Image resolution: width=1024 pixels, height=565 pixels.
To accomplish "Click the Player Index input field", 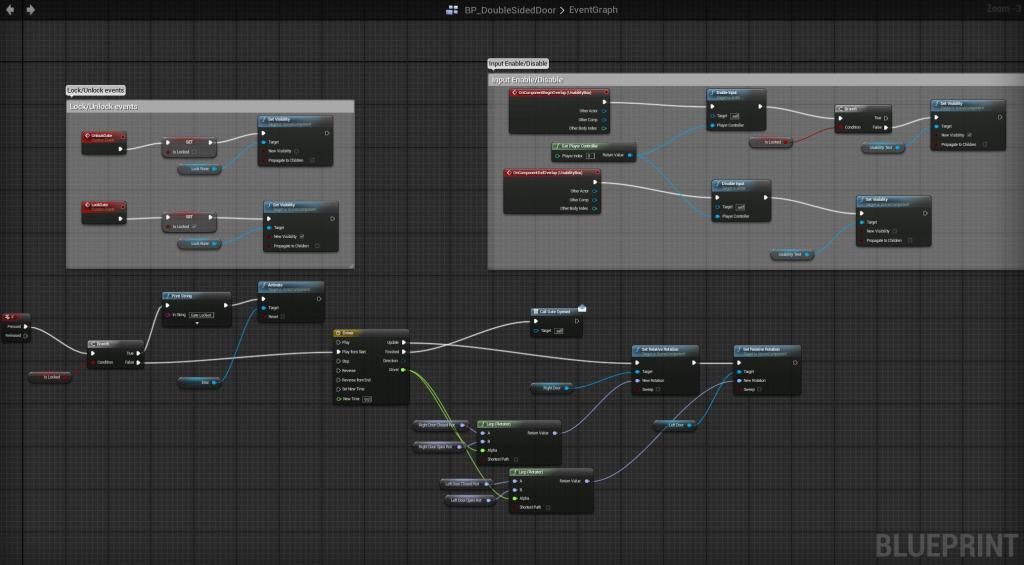I will (x=590, y=156).
